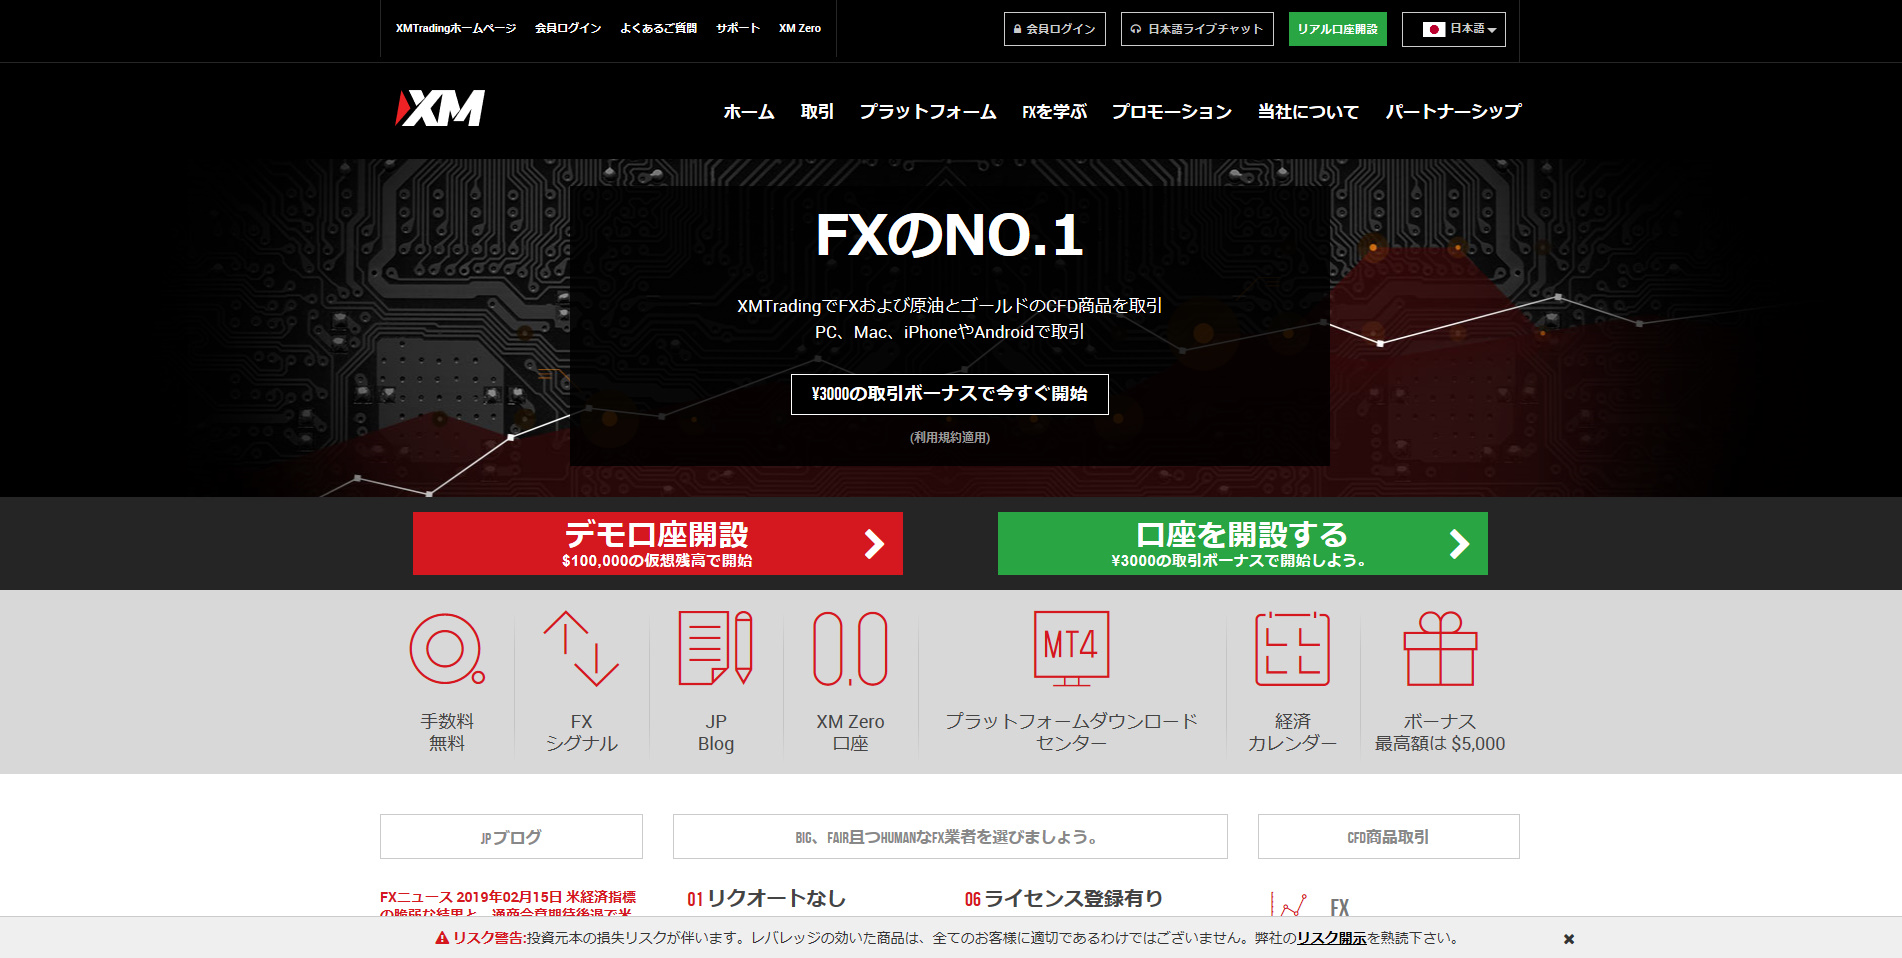Click the arrow on デモ口座開設 banner
This screenshot has height=958, width=1902.
(x=874, y=544)
